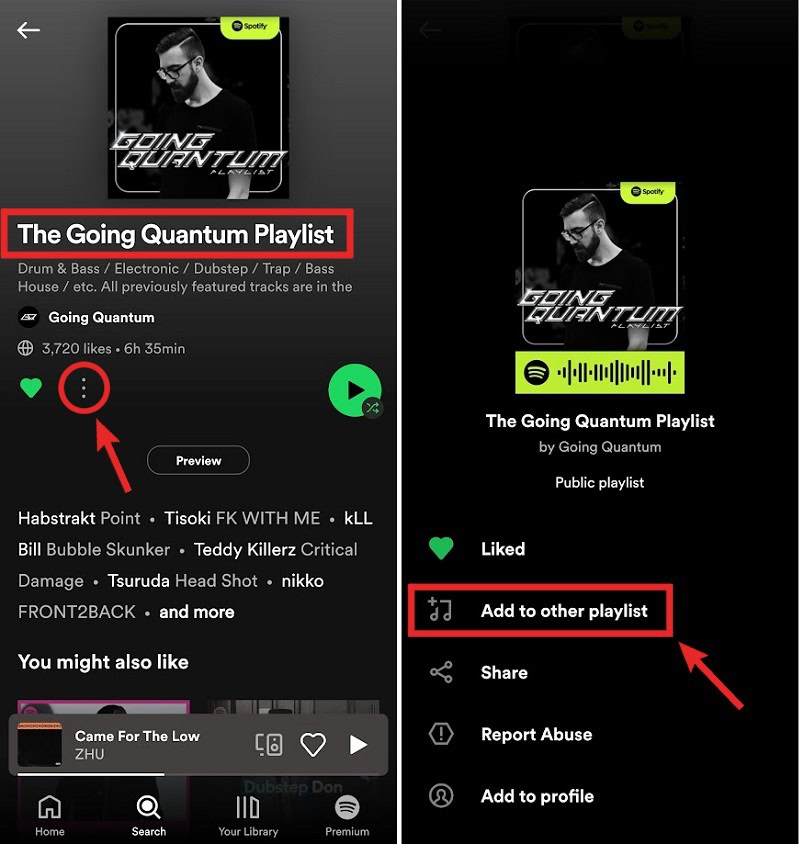Switch to the Search tab
The width and height of the screenshot is (799, 844).
(149, 815)
